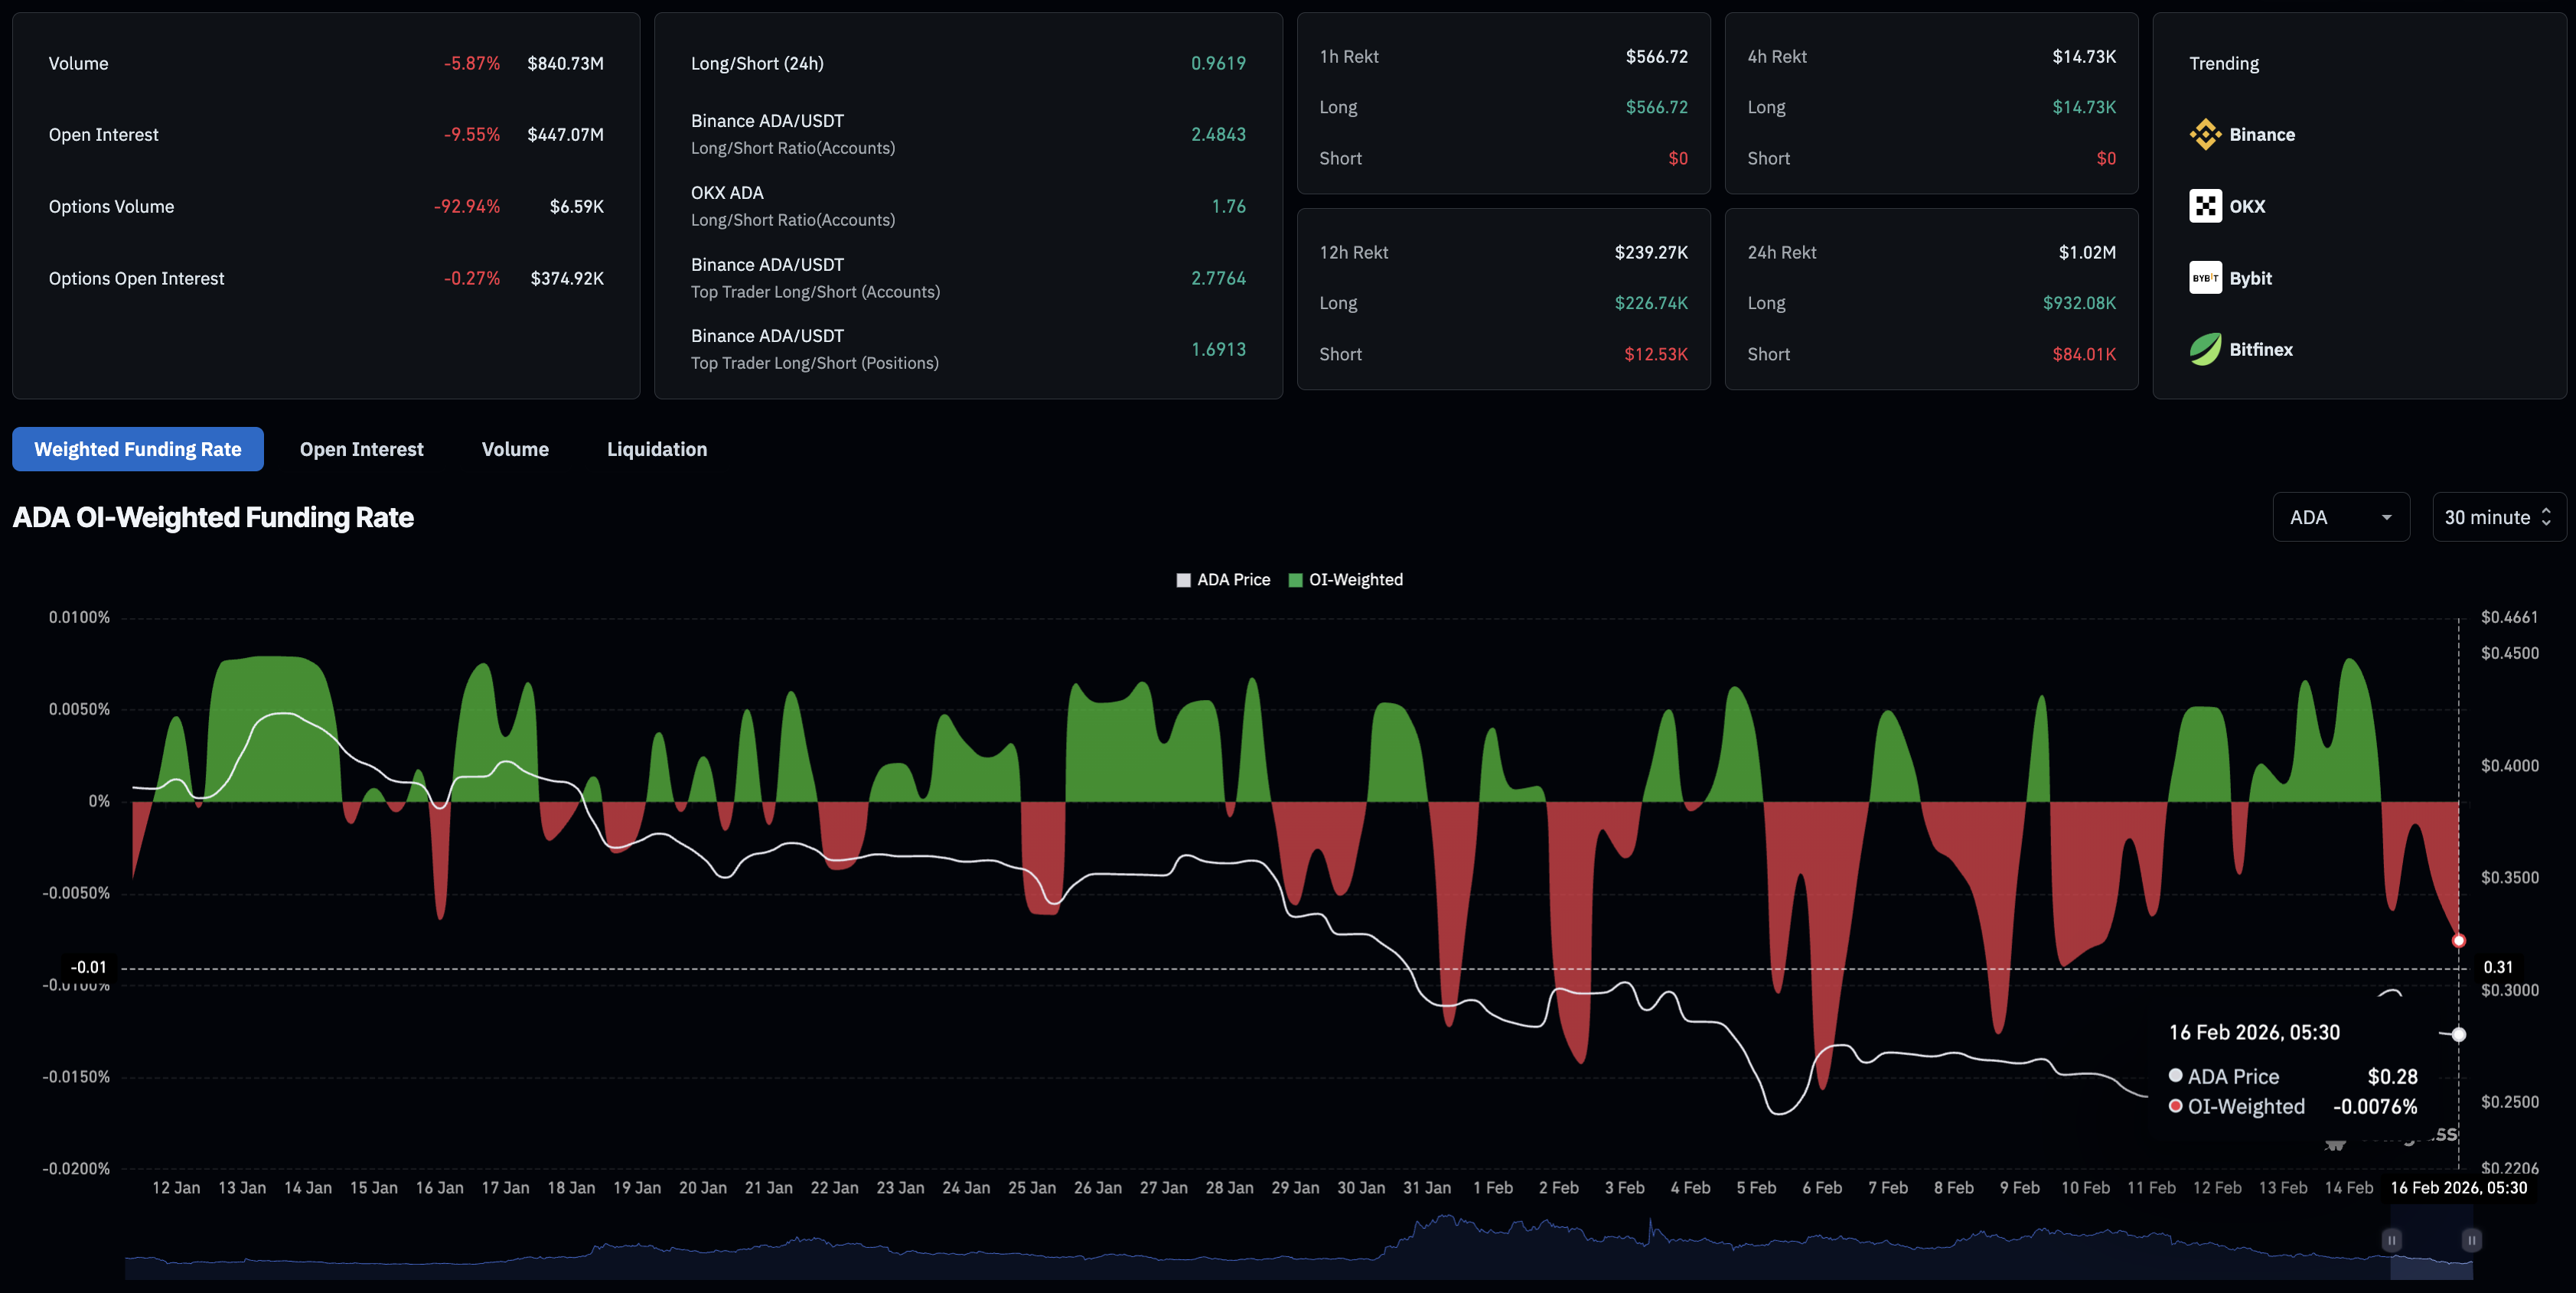Click the ADA dropdown arrow
Image resolution: width=2576 pixels, height=1293 pixels.
(2386, 517)
